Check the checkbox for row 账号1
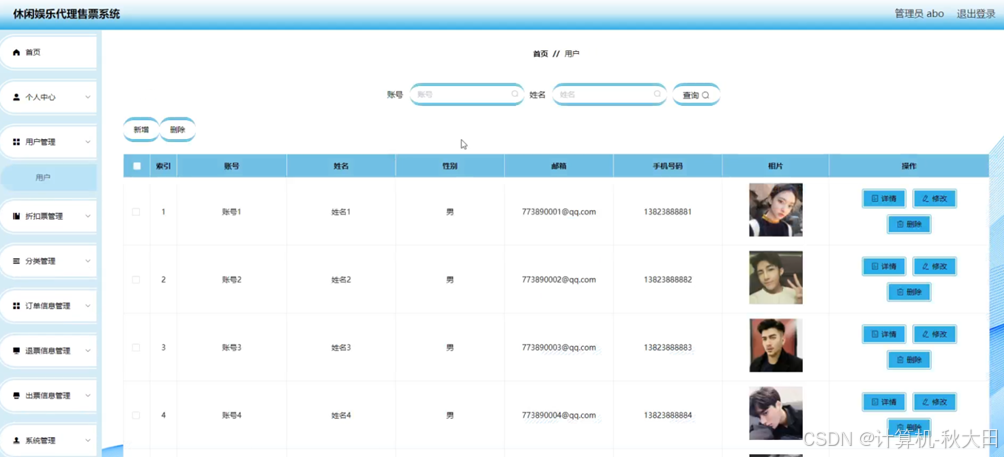 coord(136,212)
